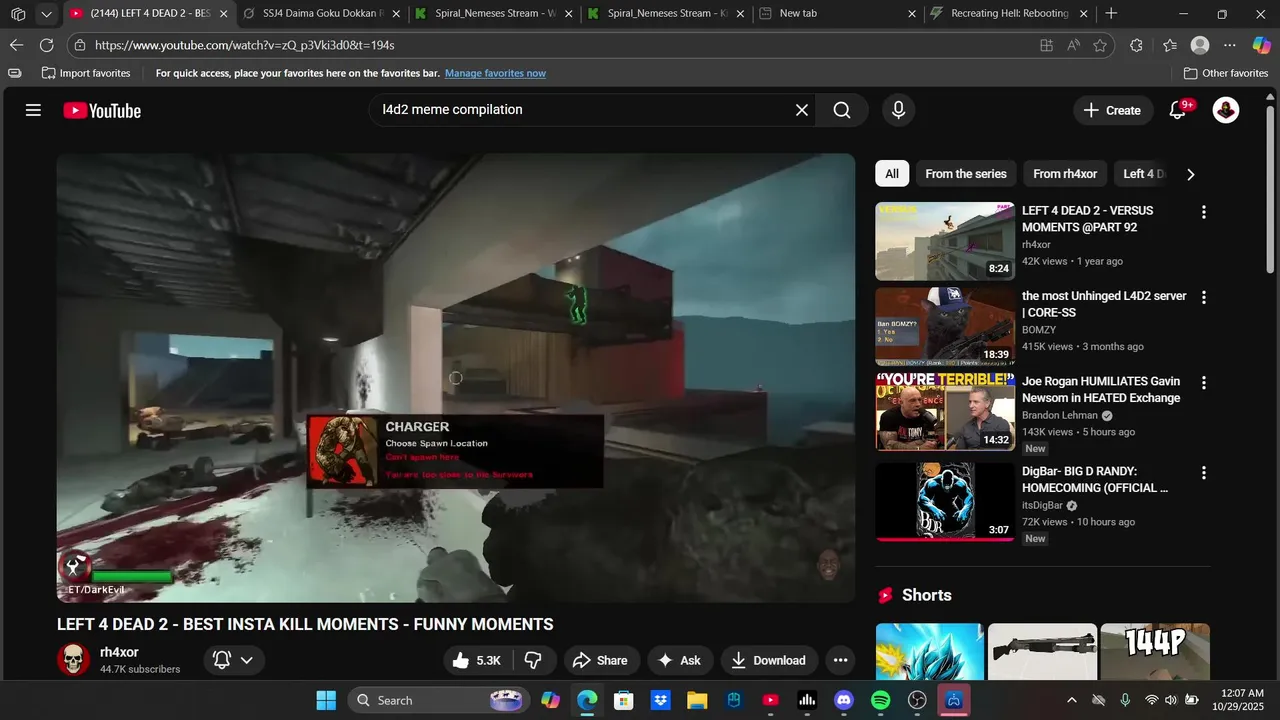Image resolution: width=1280 pixels, height=720 pixels.
Task: Open the browser extensions puzzle icon
Action: pyautogui.click(x=1136, y=45)
